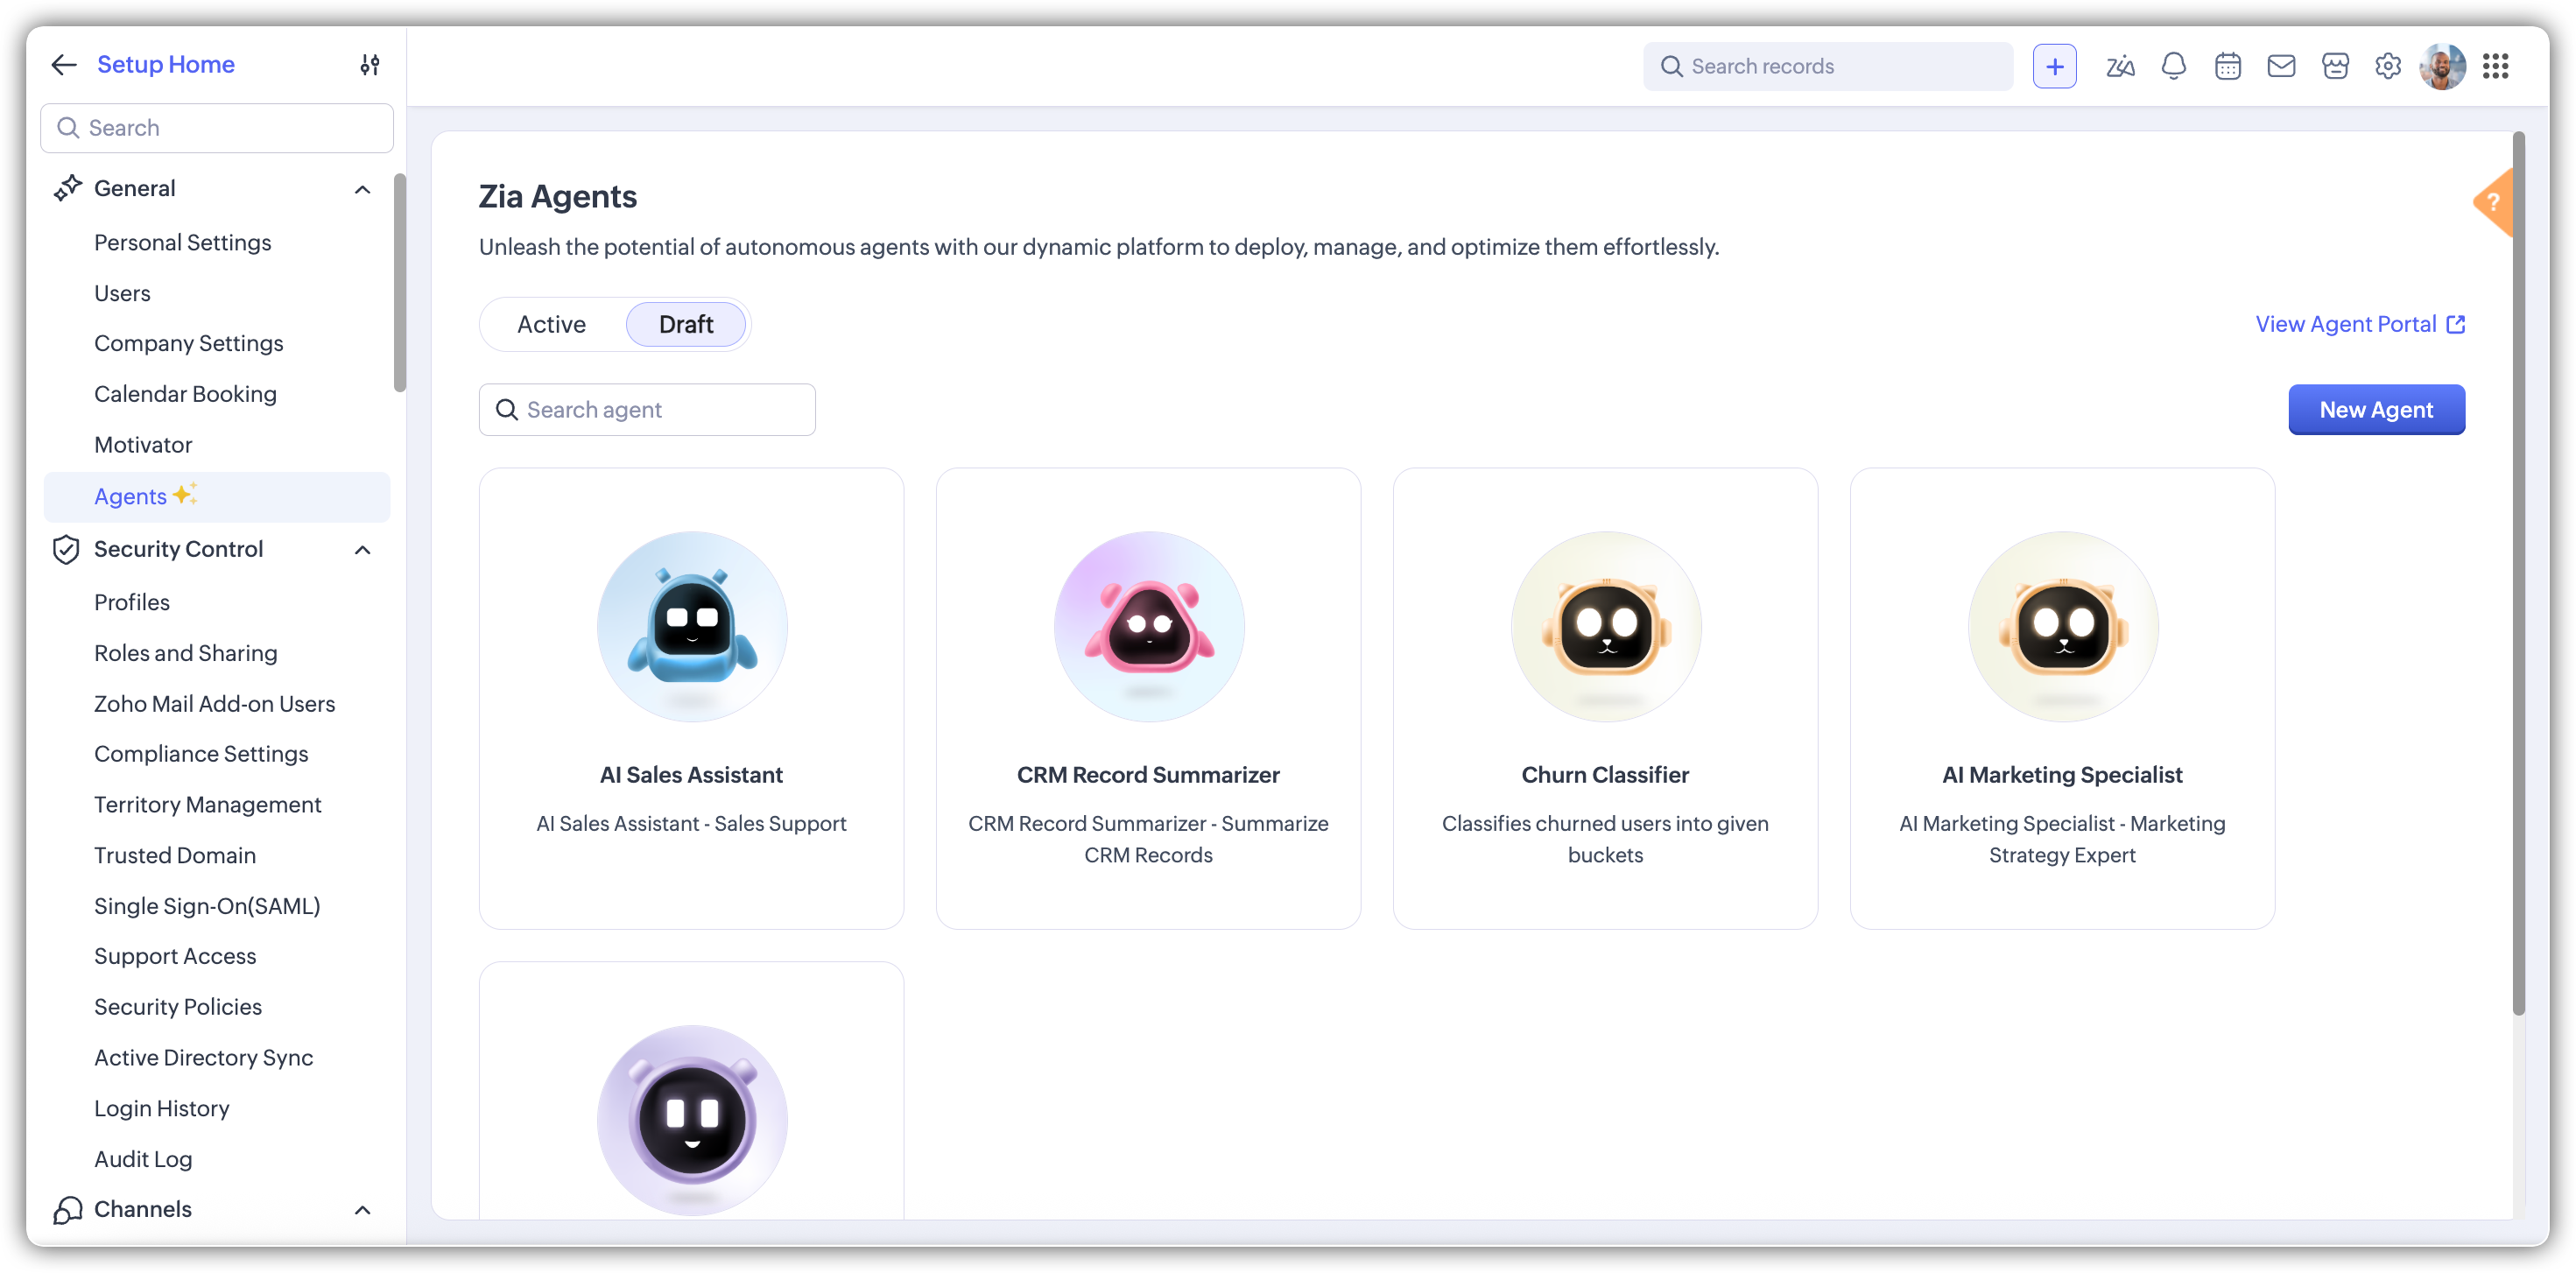Screen dimensions: 2576x1273
Task: Open the apps grid launcher
Action: 2495,67
